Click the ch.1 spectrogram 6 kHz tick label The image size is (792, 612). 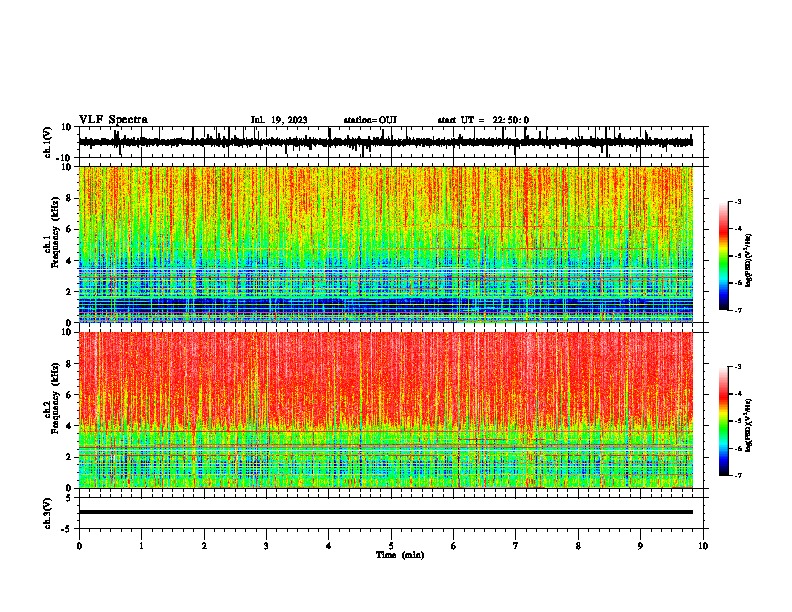coord(70,230)
